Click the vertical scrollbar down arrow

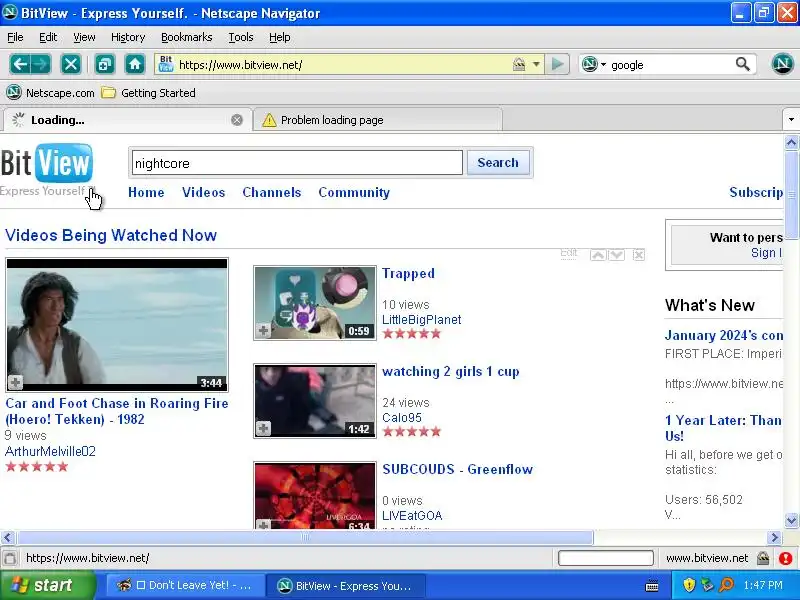coord(791,520)
